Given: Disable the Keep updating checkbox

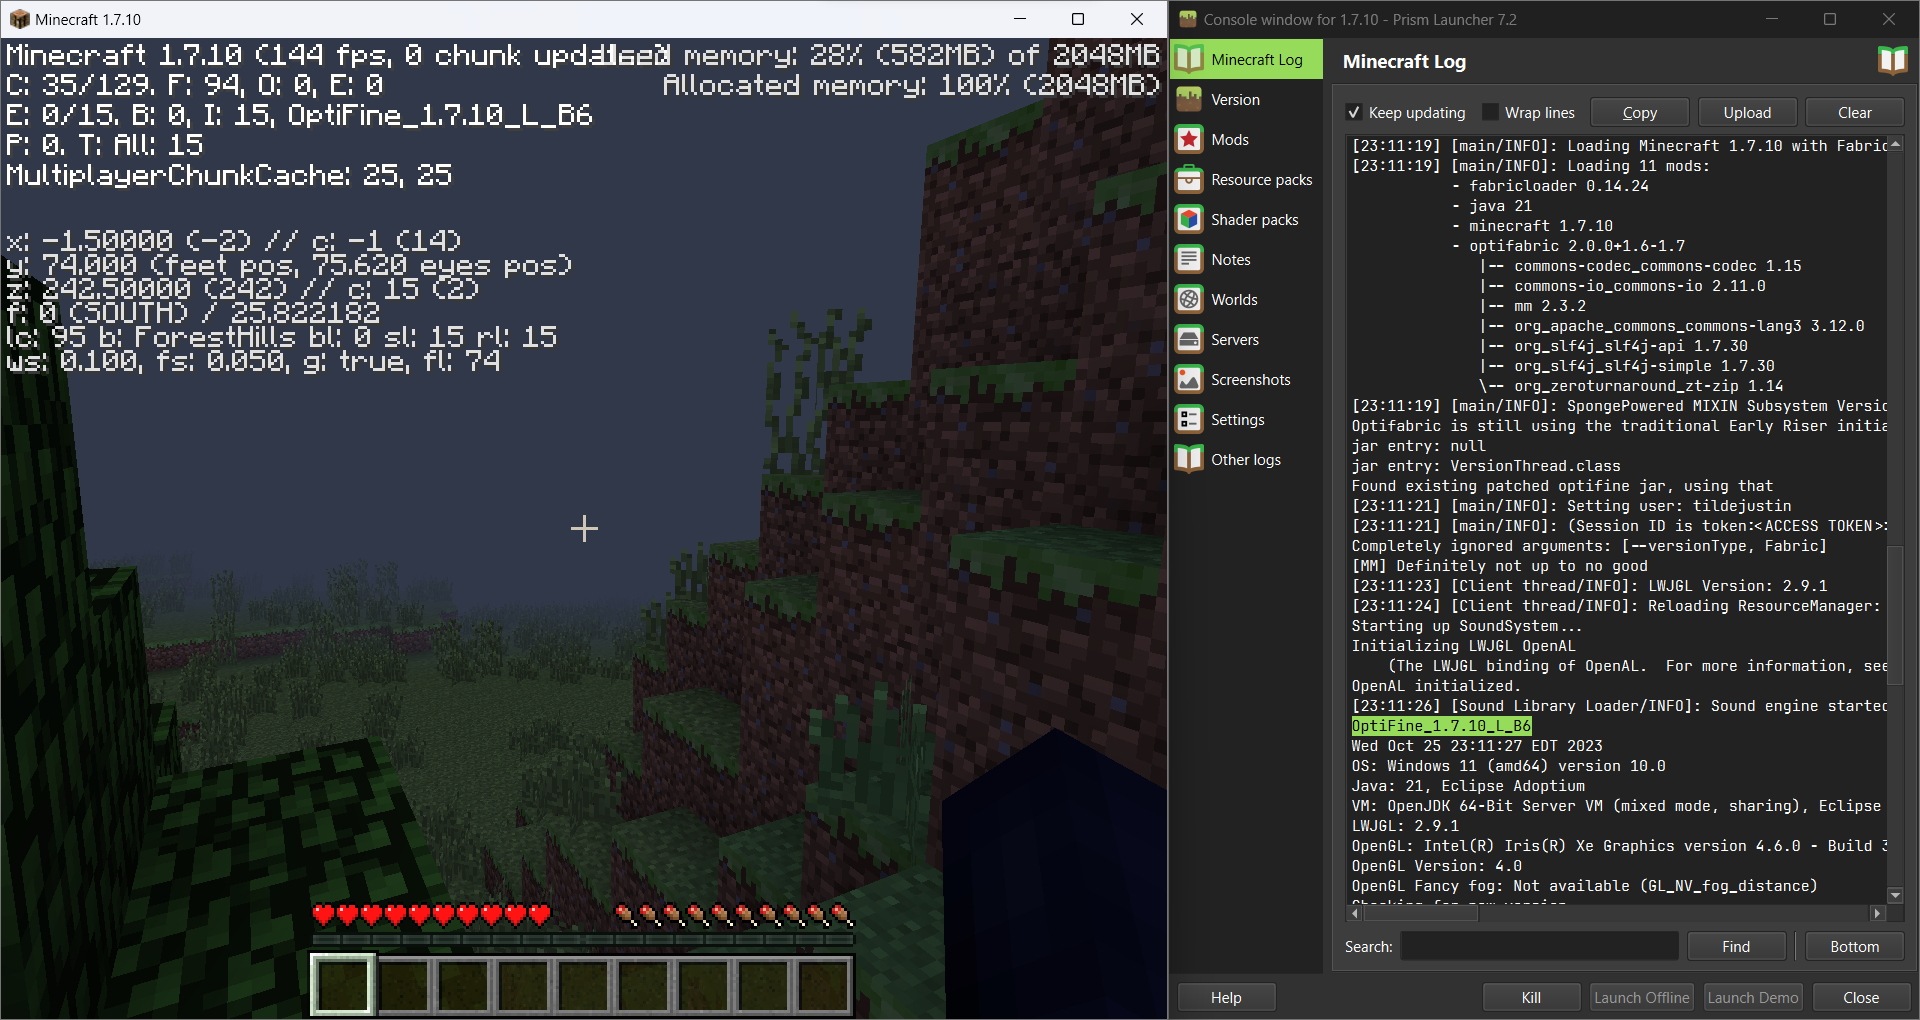Looking at the screenshot, I should (x=1354, y=113).
